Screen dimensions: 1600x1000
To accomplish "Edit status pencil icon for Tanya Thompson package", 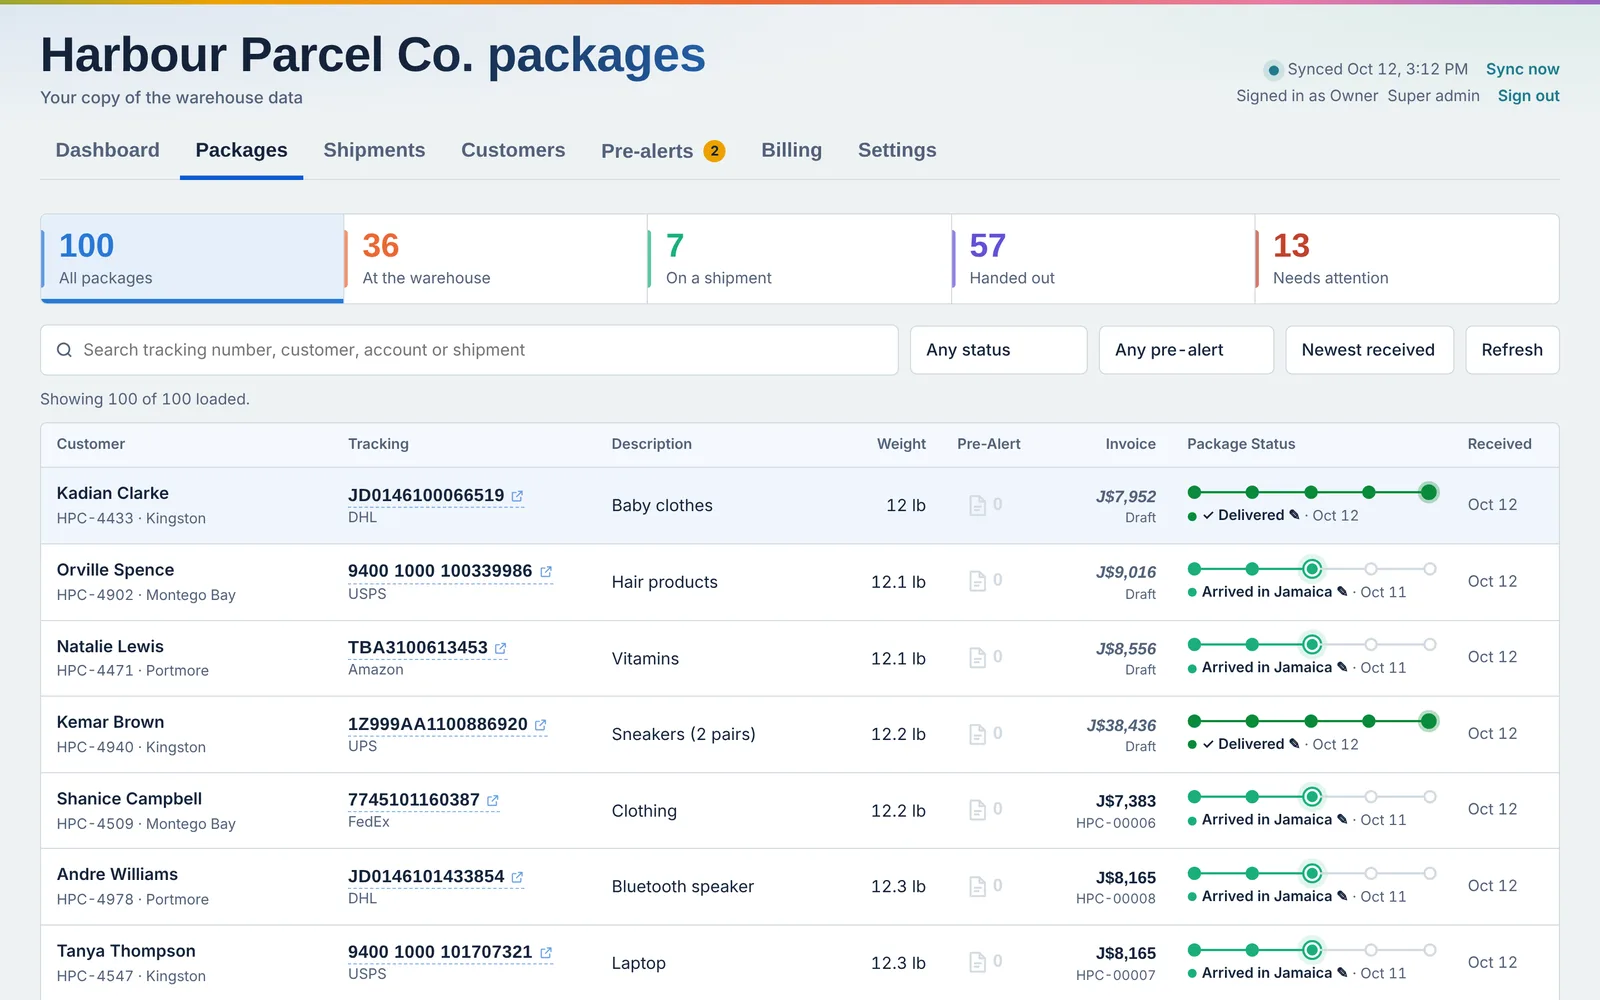I will click(1342, 972).
